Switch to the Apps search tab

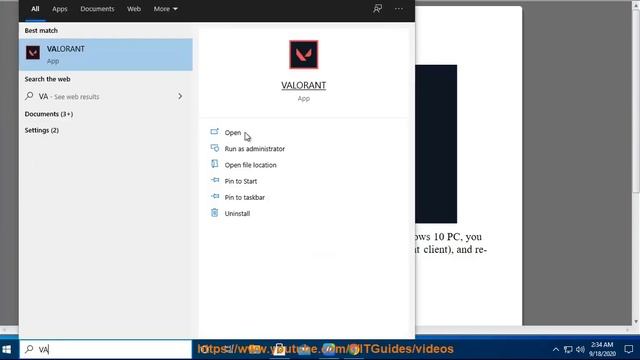point(60,9)
